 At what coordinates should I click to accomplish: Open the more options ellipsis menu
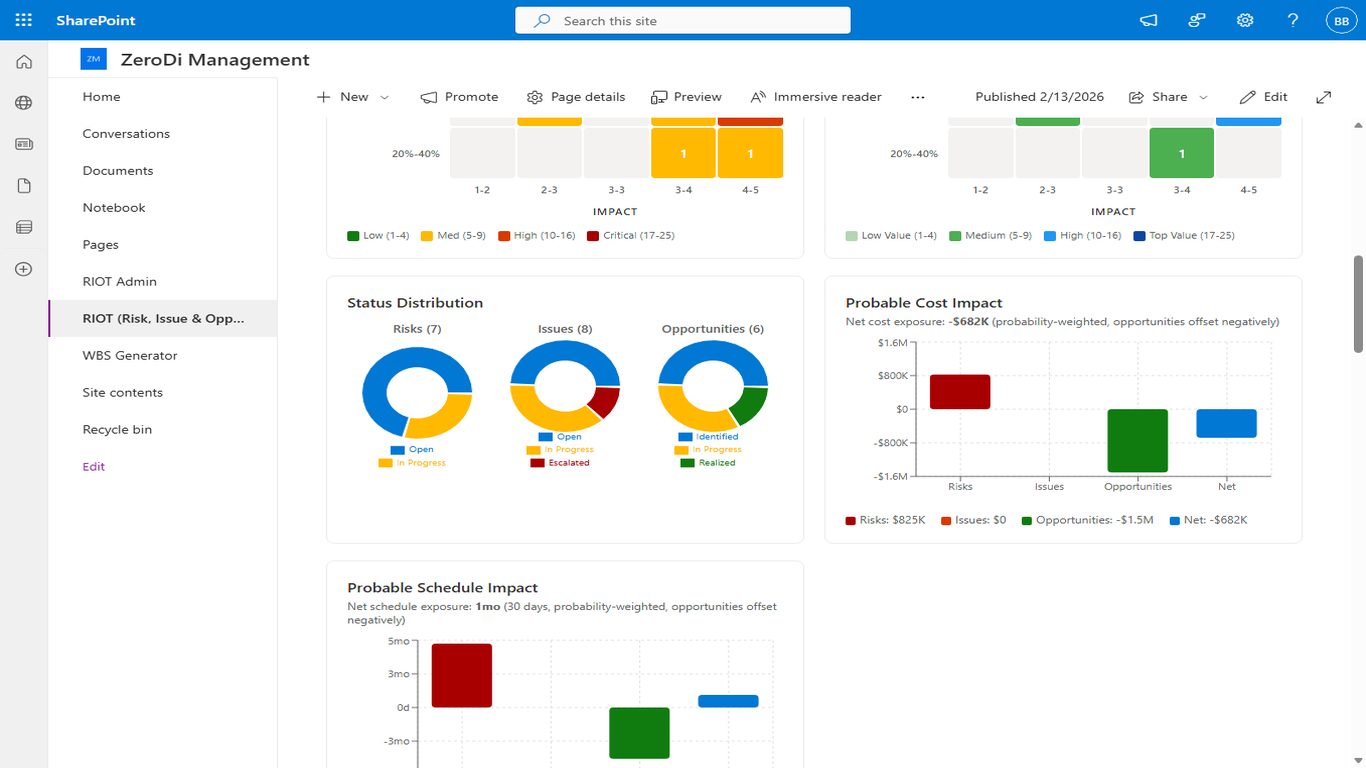pos(918,97)
